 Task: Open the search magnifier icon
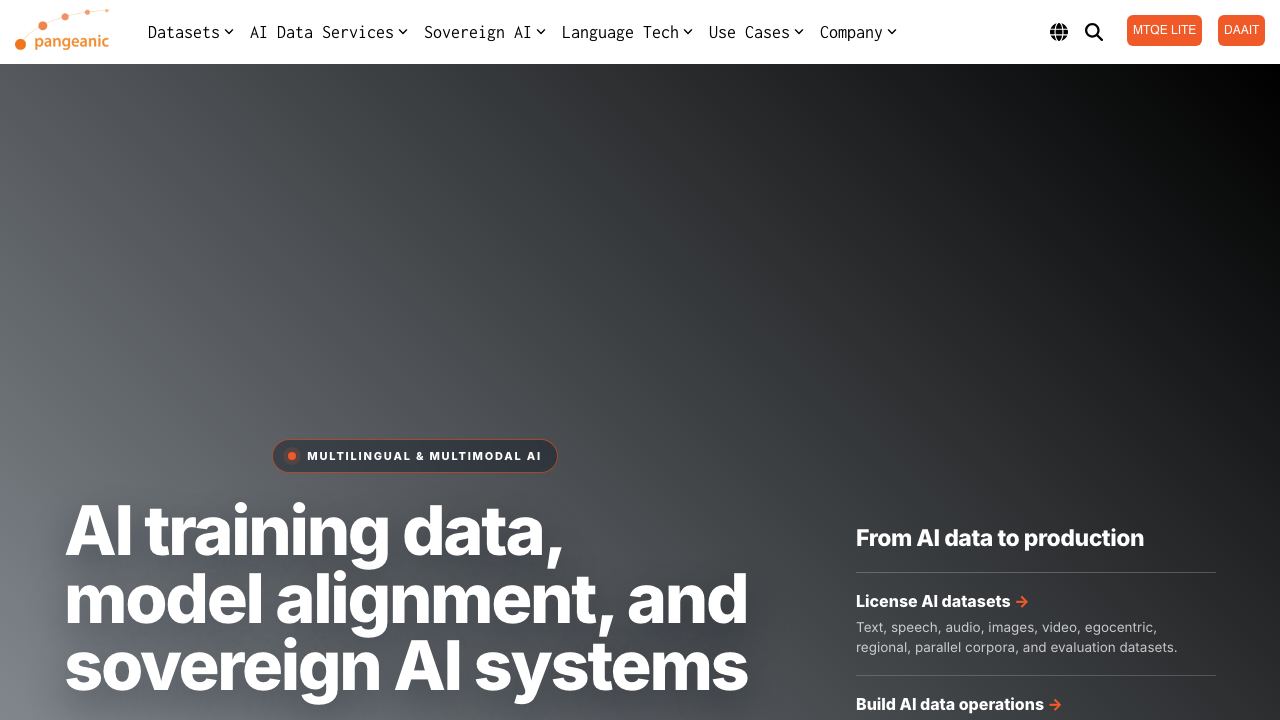(1094, 32)
